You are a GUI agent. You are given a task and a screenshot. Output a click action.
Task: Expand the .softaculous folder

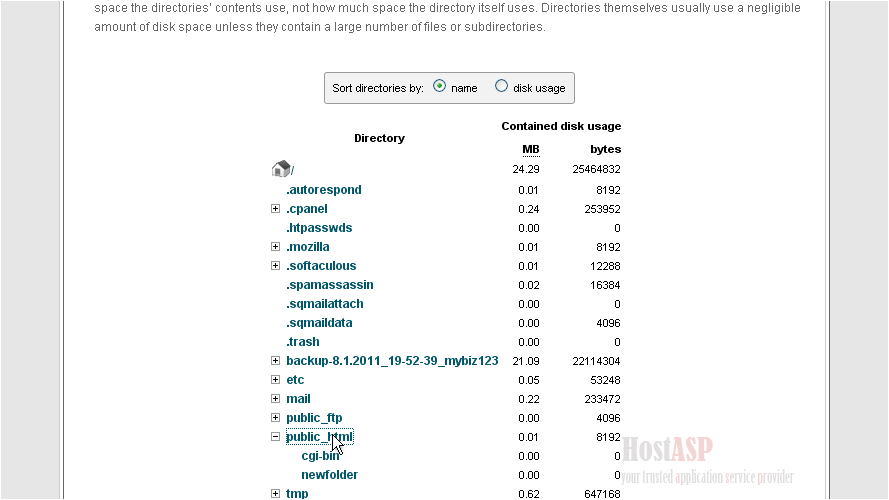click(275, 266)
